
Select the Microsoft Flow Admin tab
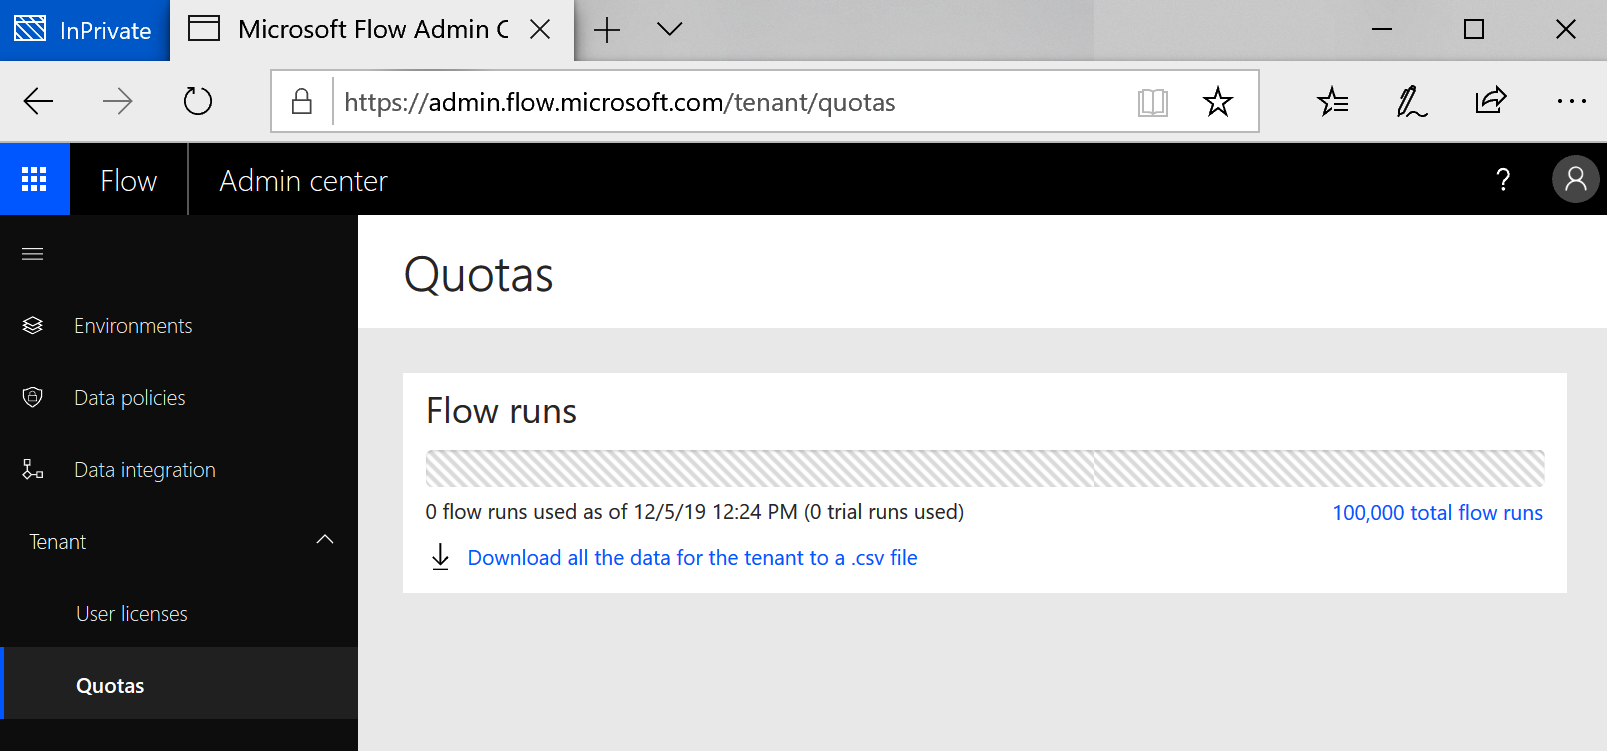(x=372, y=30)
